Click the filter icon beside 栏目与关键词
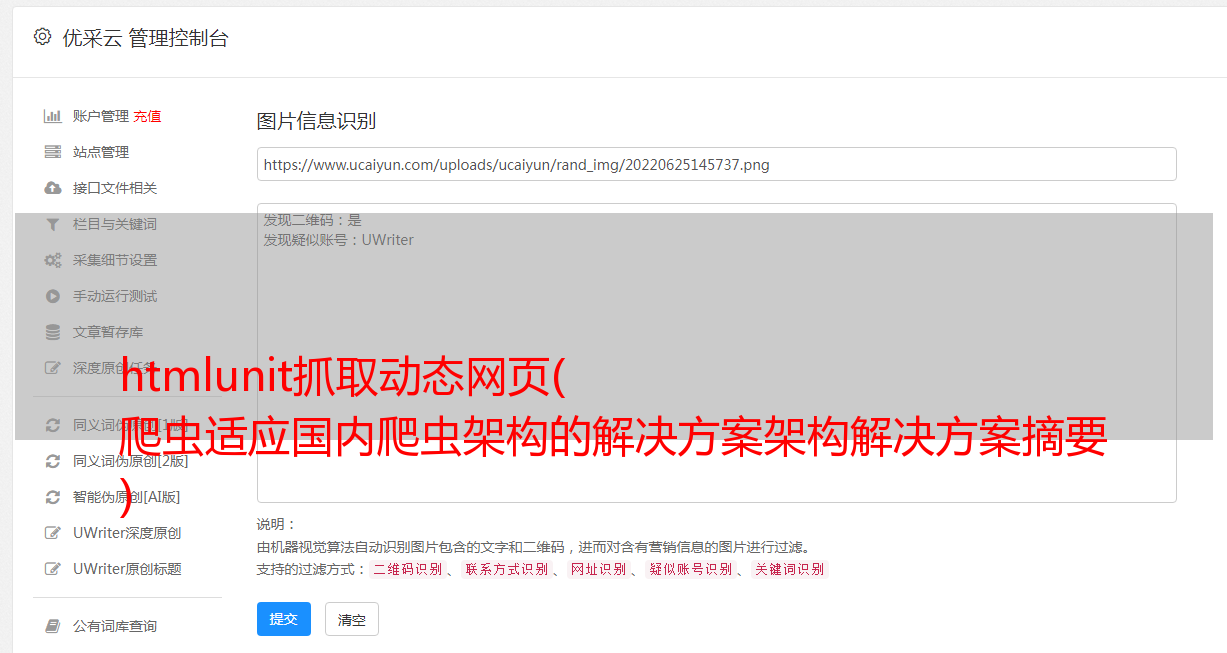Image resolution: width=1227 pixels, height=653 pixels. coord(53,224)
